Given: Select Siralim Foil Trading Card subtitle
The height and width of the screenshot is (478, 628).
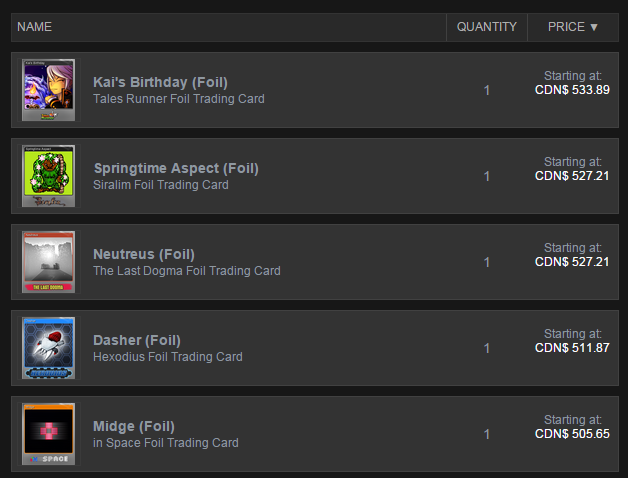Looking at the screenshot, I should [161, 185].
